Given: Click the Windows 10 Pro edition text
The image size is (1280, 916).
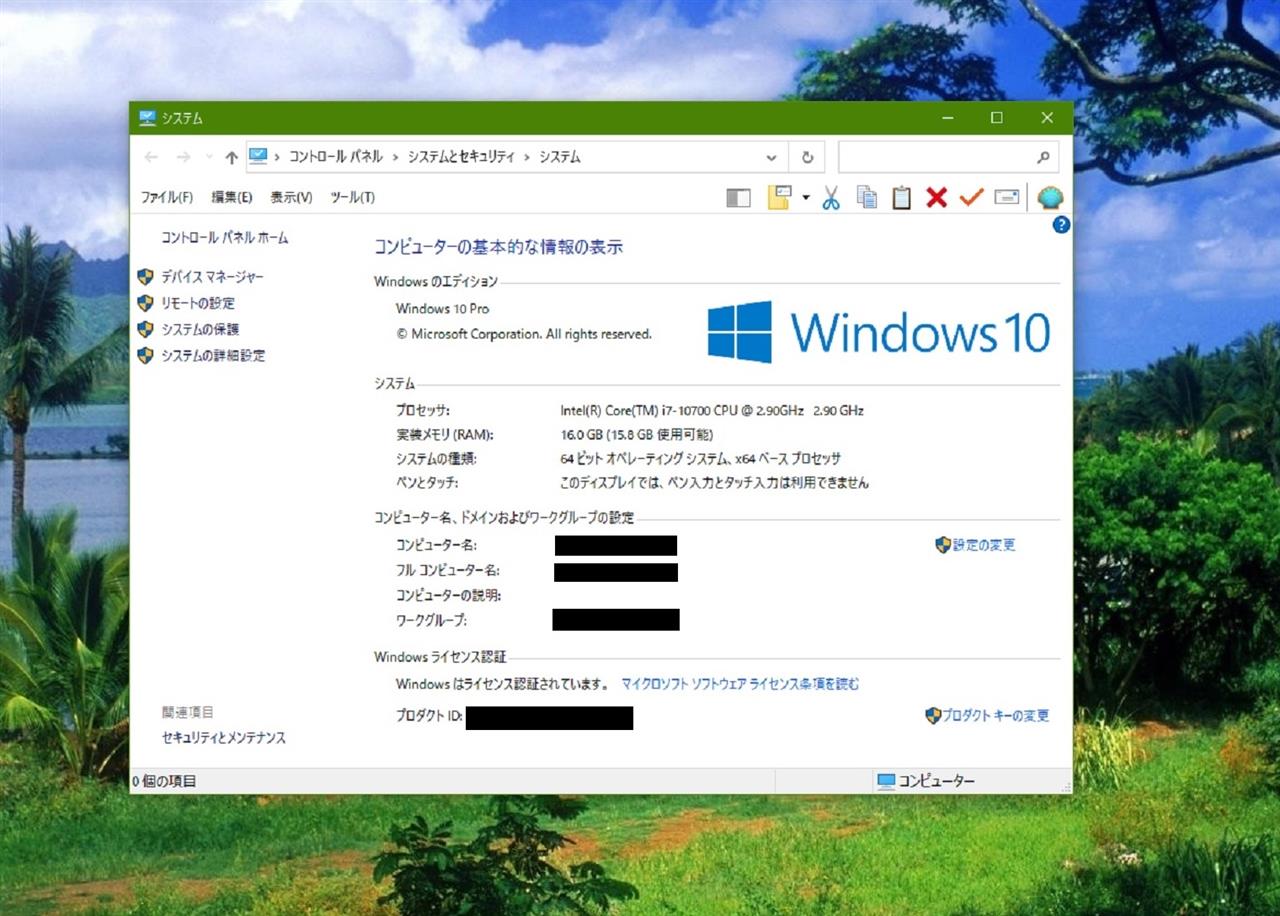Looking at the screenshot, I should [442, 309].
